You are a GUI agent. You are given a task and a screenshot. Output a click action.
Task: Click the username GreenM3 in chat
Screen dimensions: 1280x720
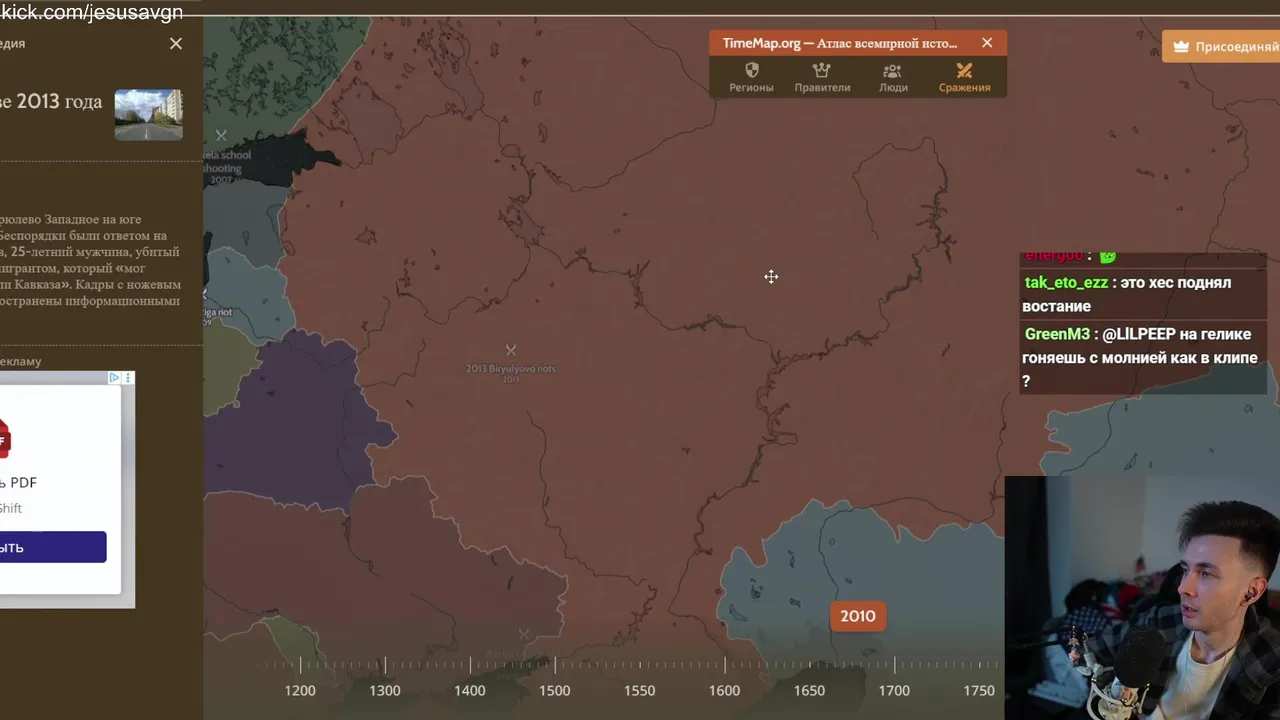click(x=1057, y=334)
